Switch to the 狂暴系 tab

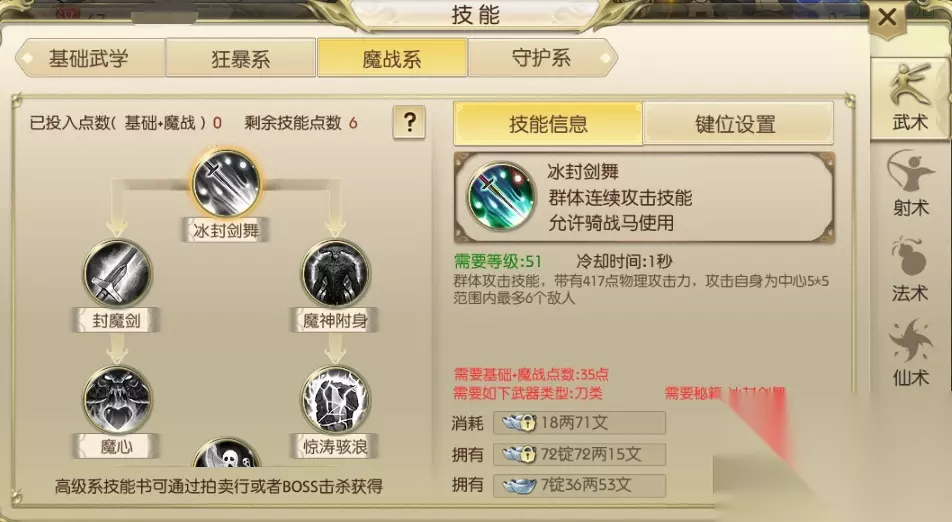[x=240, y=58]
